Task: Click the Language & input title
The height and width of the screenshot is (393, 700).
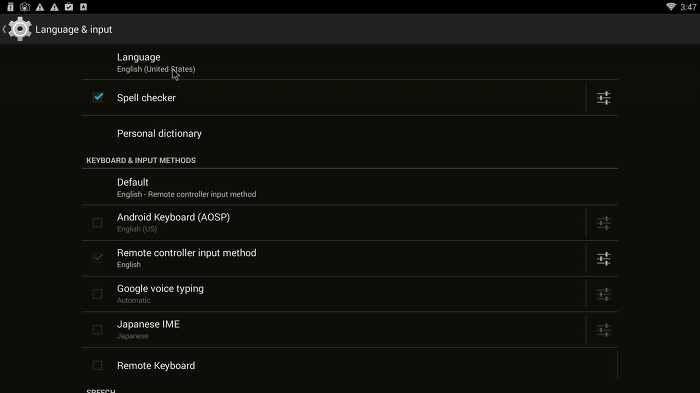Action: point(74,29)
